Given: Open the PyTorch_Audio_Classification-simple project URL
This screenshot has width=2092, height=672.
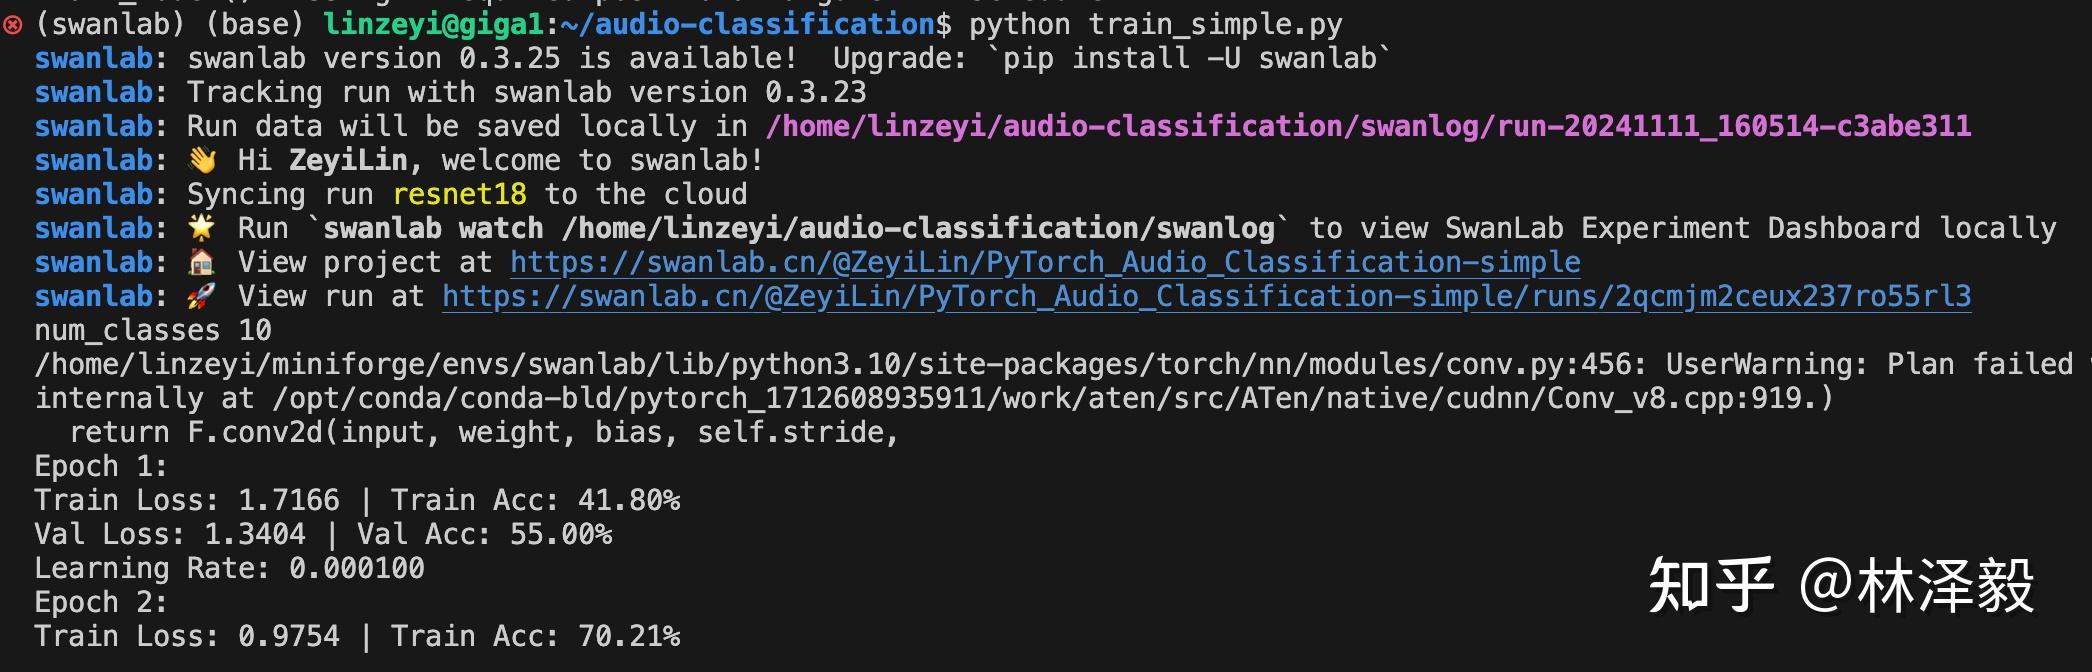Looking at the screenshot, I should pyautogui.click(x=1044, y=263).
